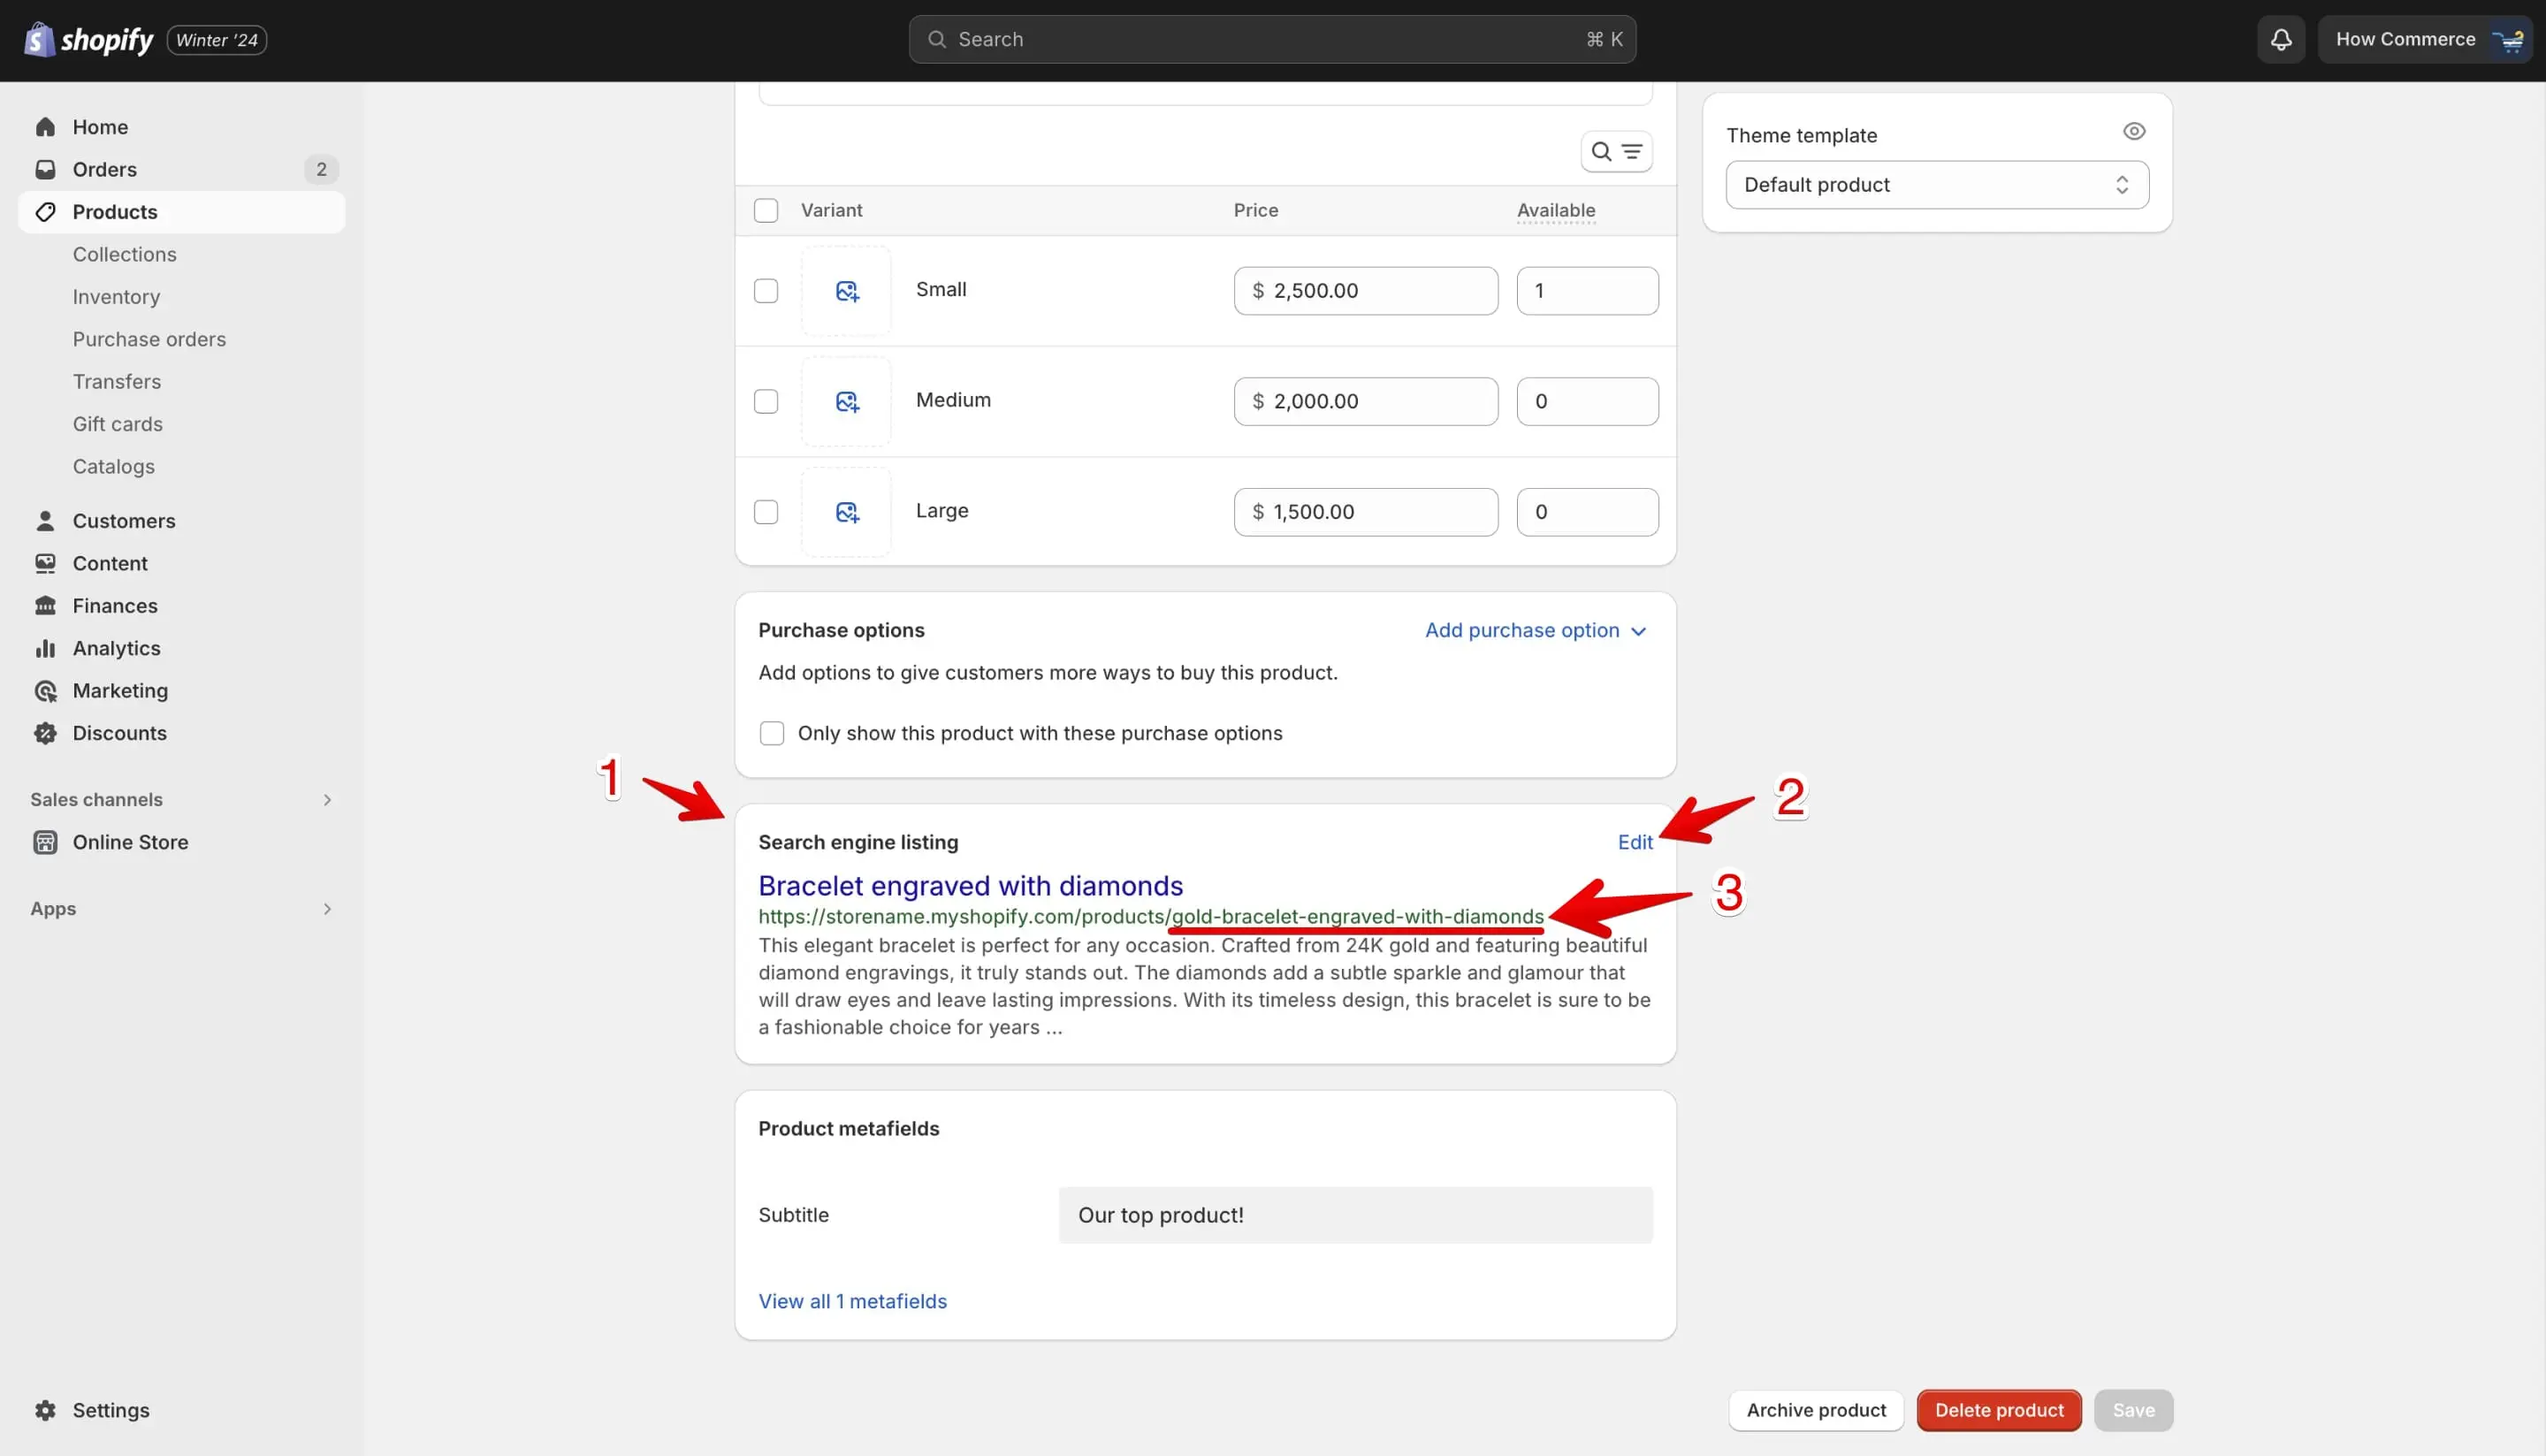Click the top Search bar
This screenshot has width=2546, height=1456.
click(x=1272, y=40)
